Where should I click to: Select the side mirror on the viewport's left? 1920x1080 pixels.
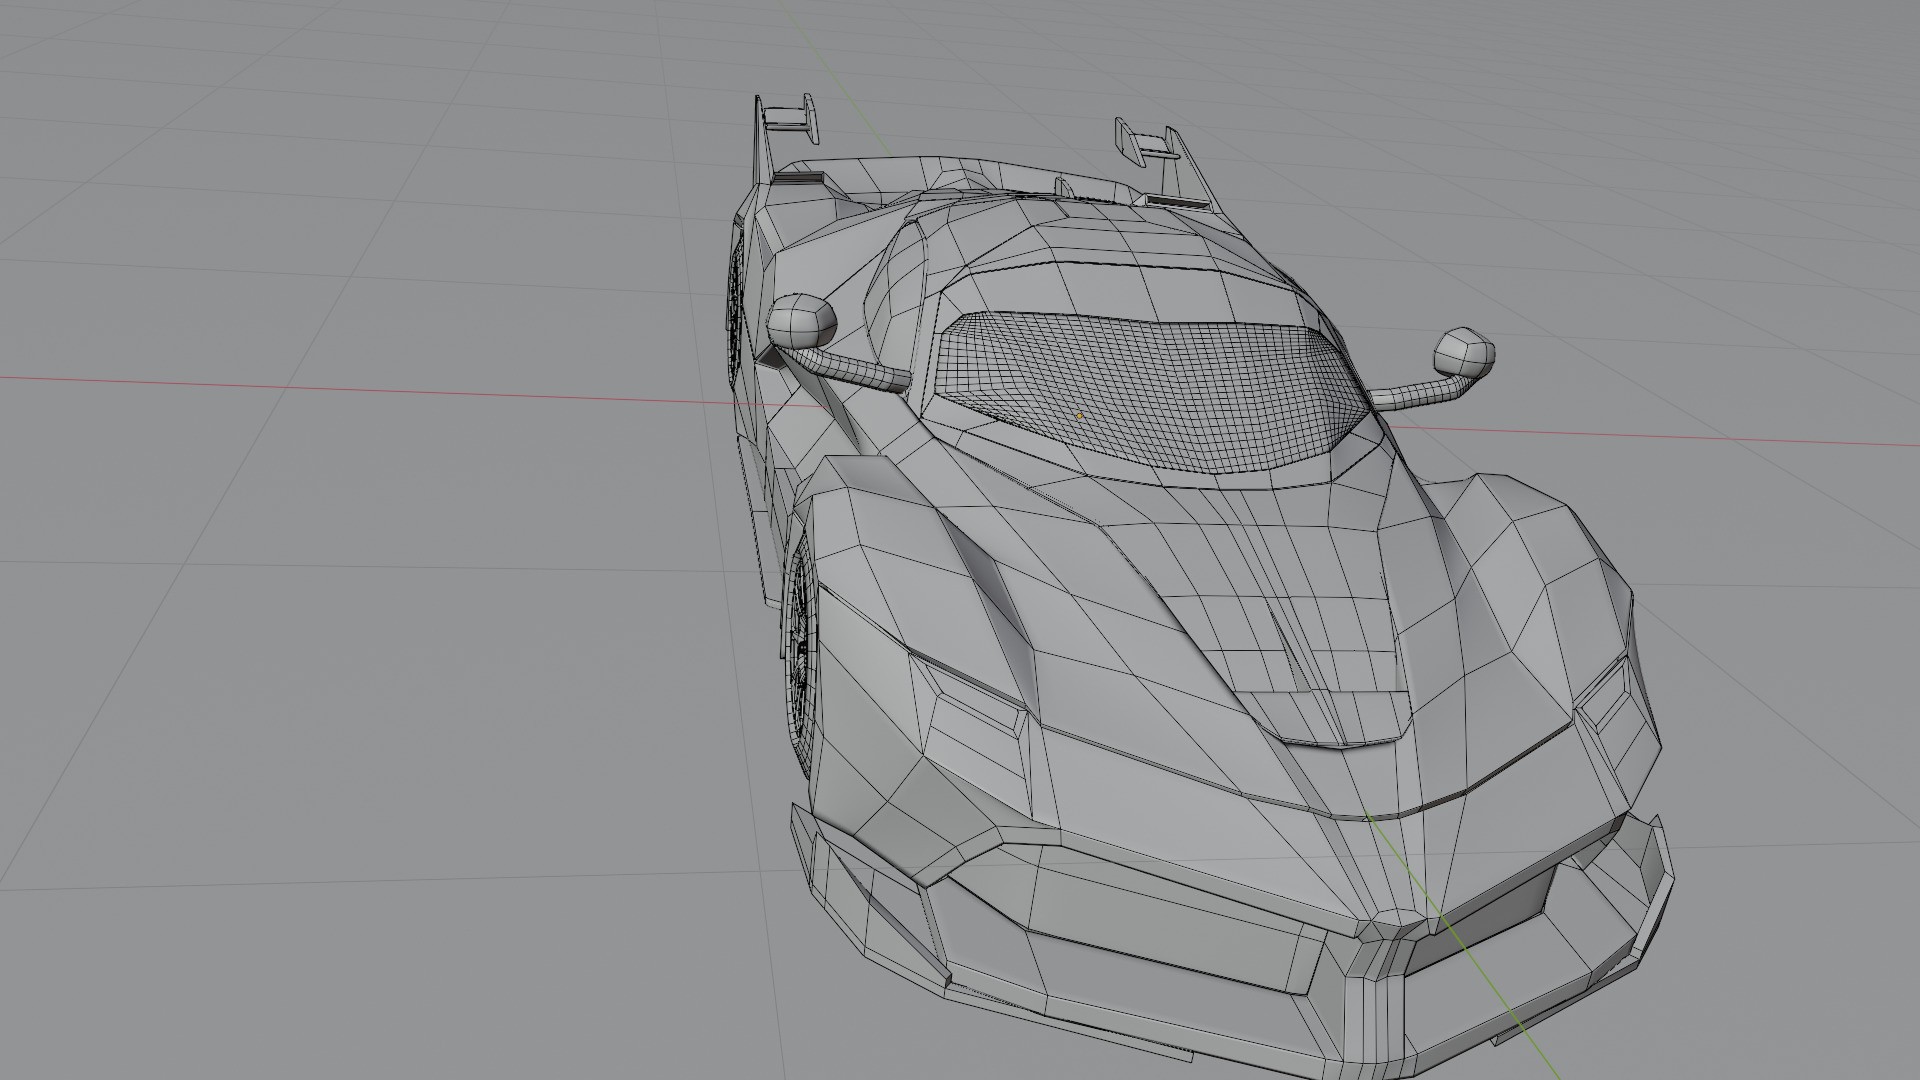[x=801, y=320]
